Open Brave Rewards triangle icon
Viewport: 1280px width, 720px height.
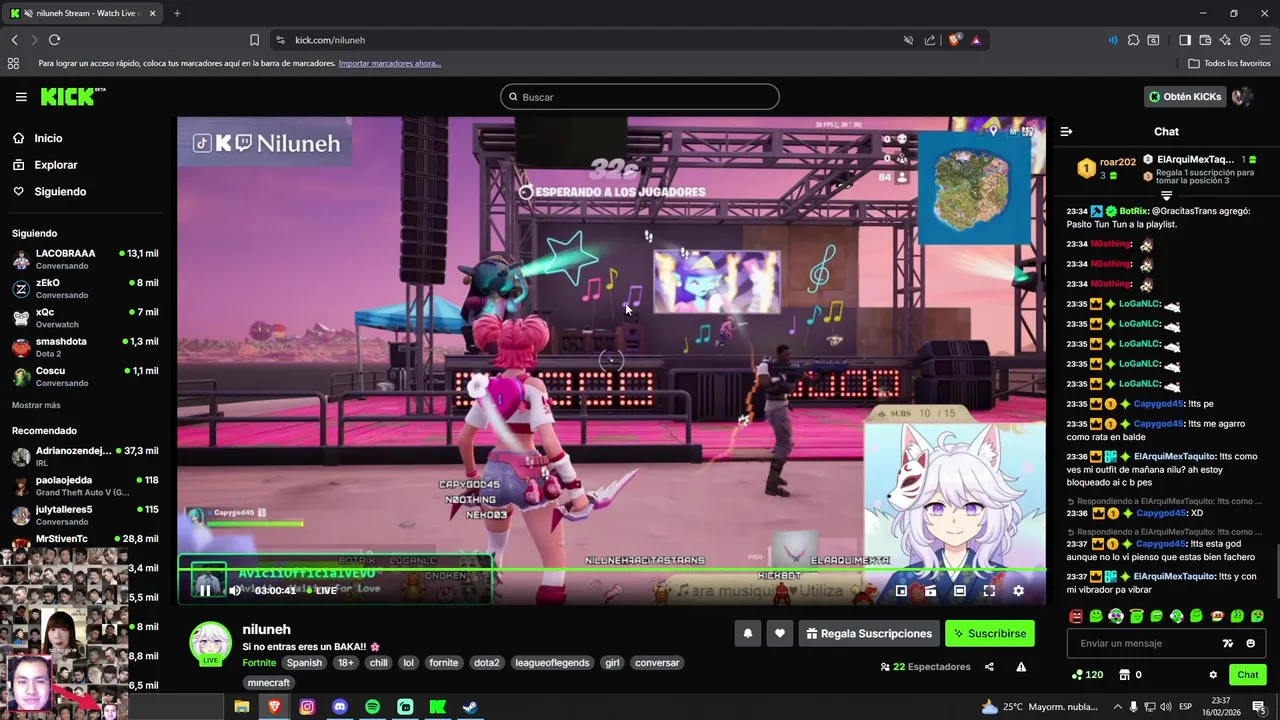tap(976, 40)
